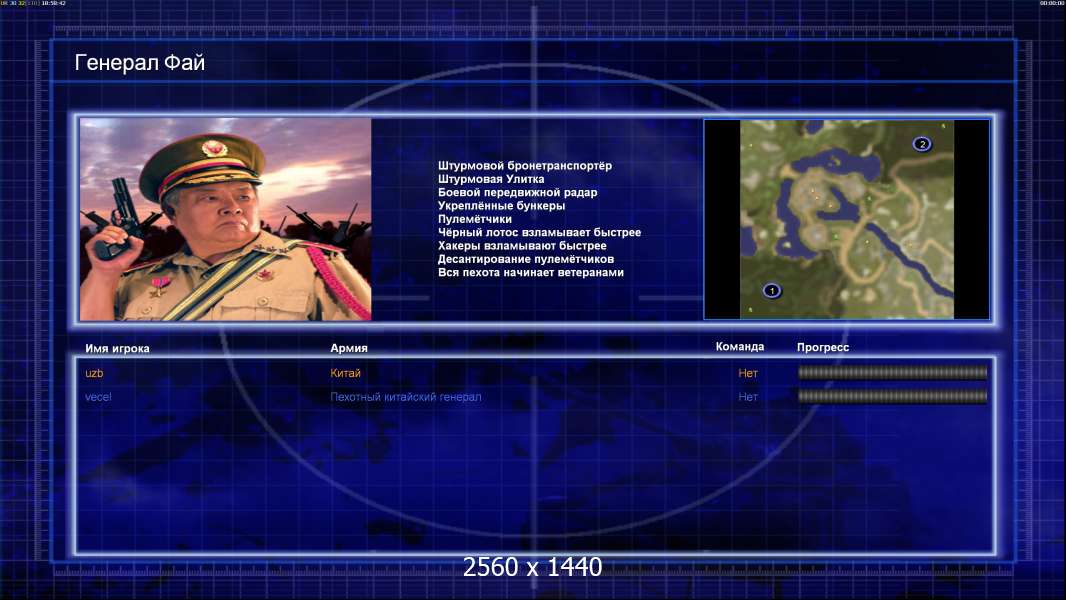Click 'Боевой передвижной радар' feature text
The image size is (1066, 600).
pyautogui.click(x=517, y=192)
